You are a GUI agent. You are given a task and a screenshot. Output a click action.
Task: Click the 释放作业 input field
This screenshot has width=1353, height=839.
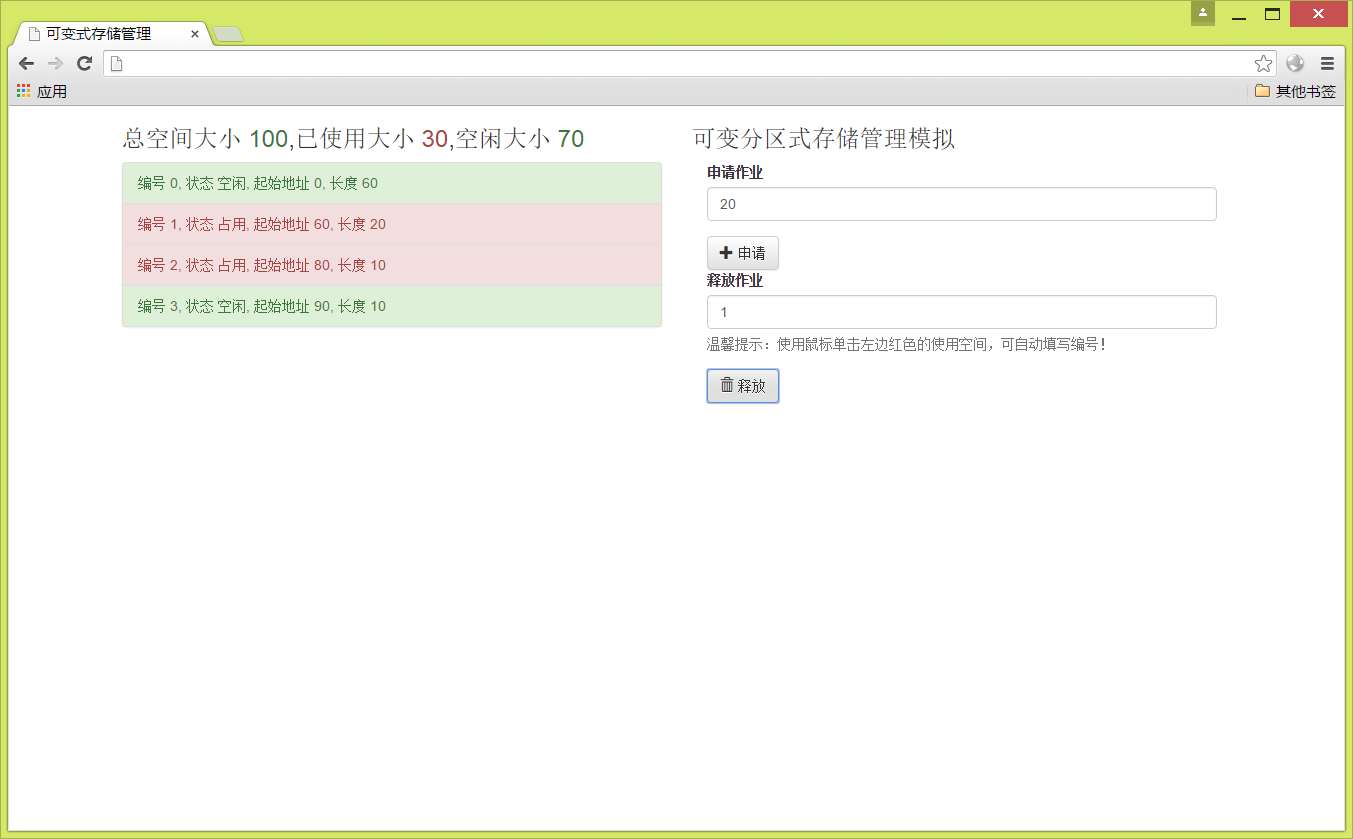[961, 312]
